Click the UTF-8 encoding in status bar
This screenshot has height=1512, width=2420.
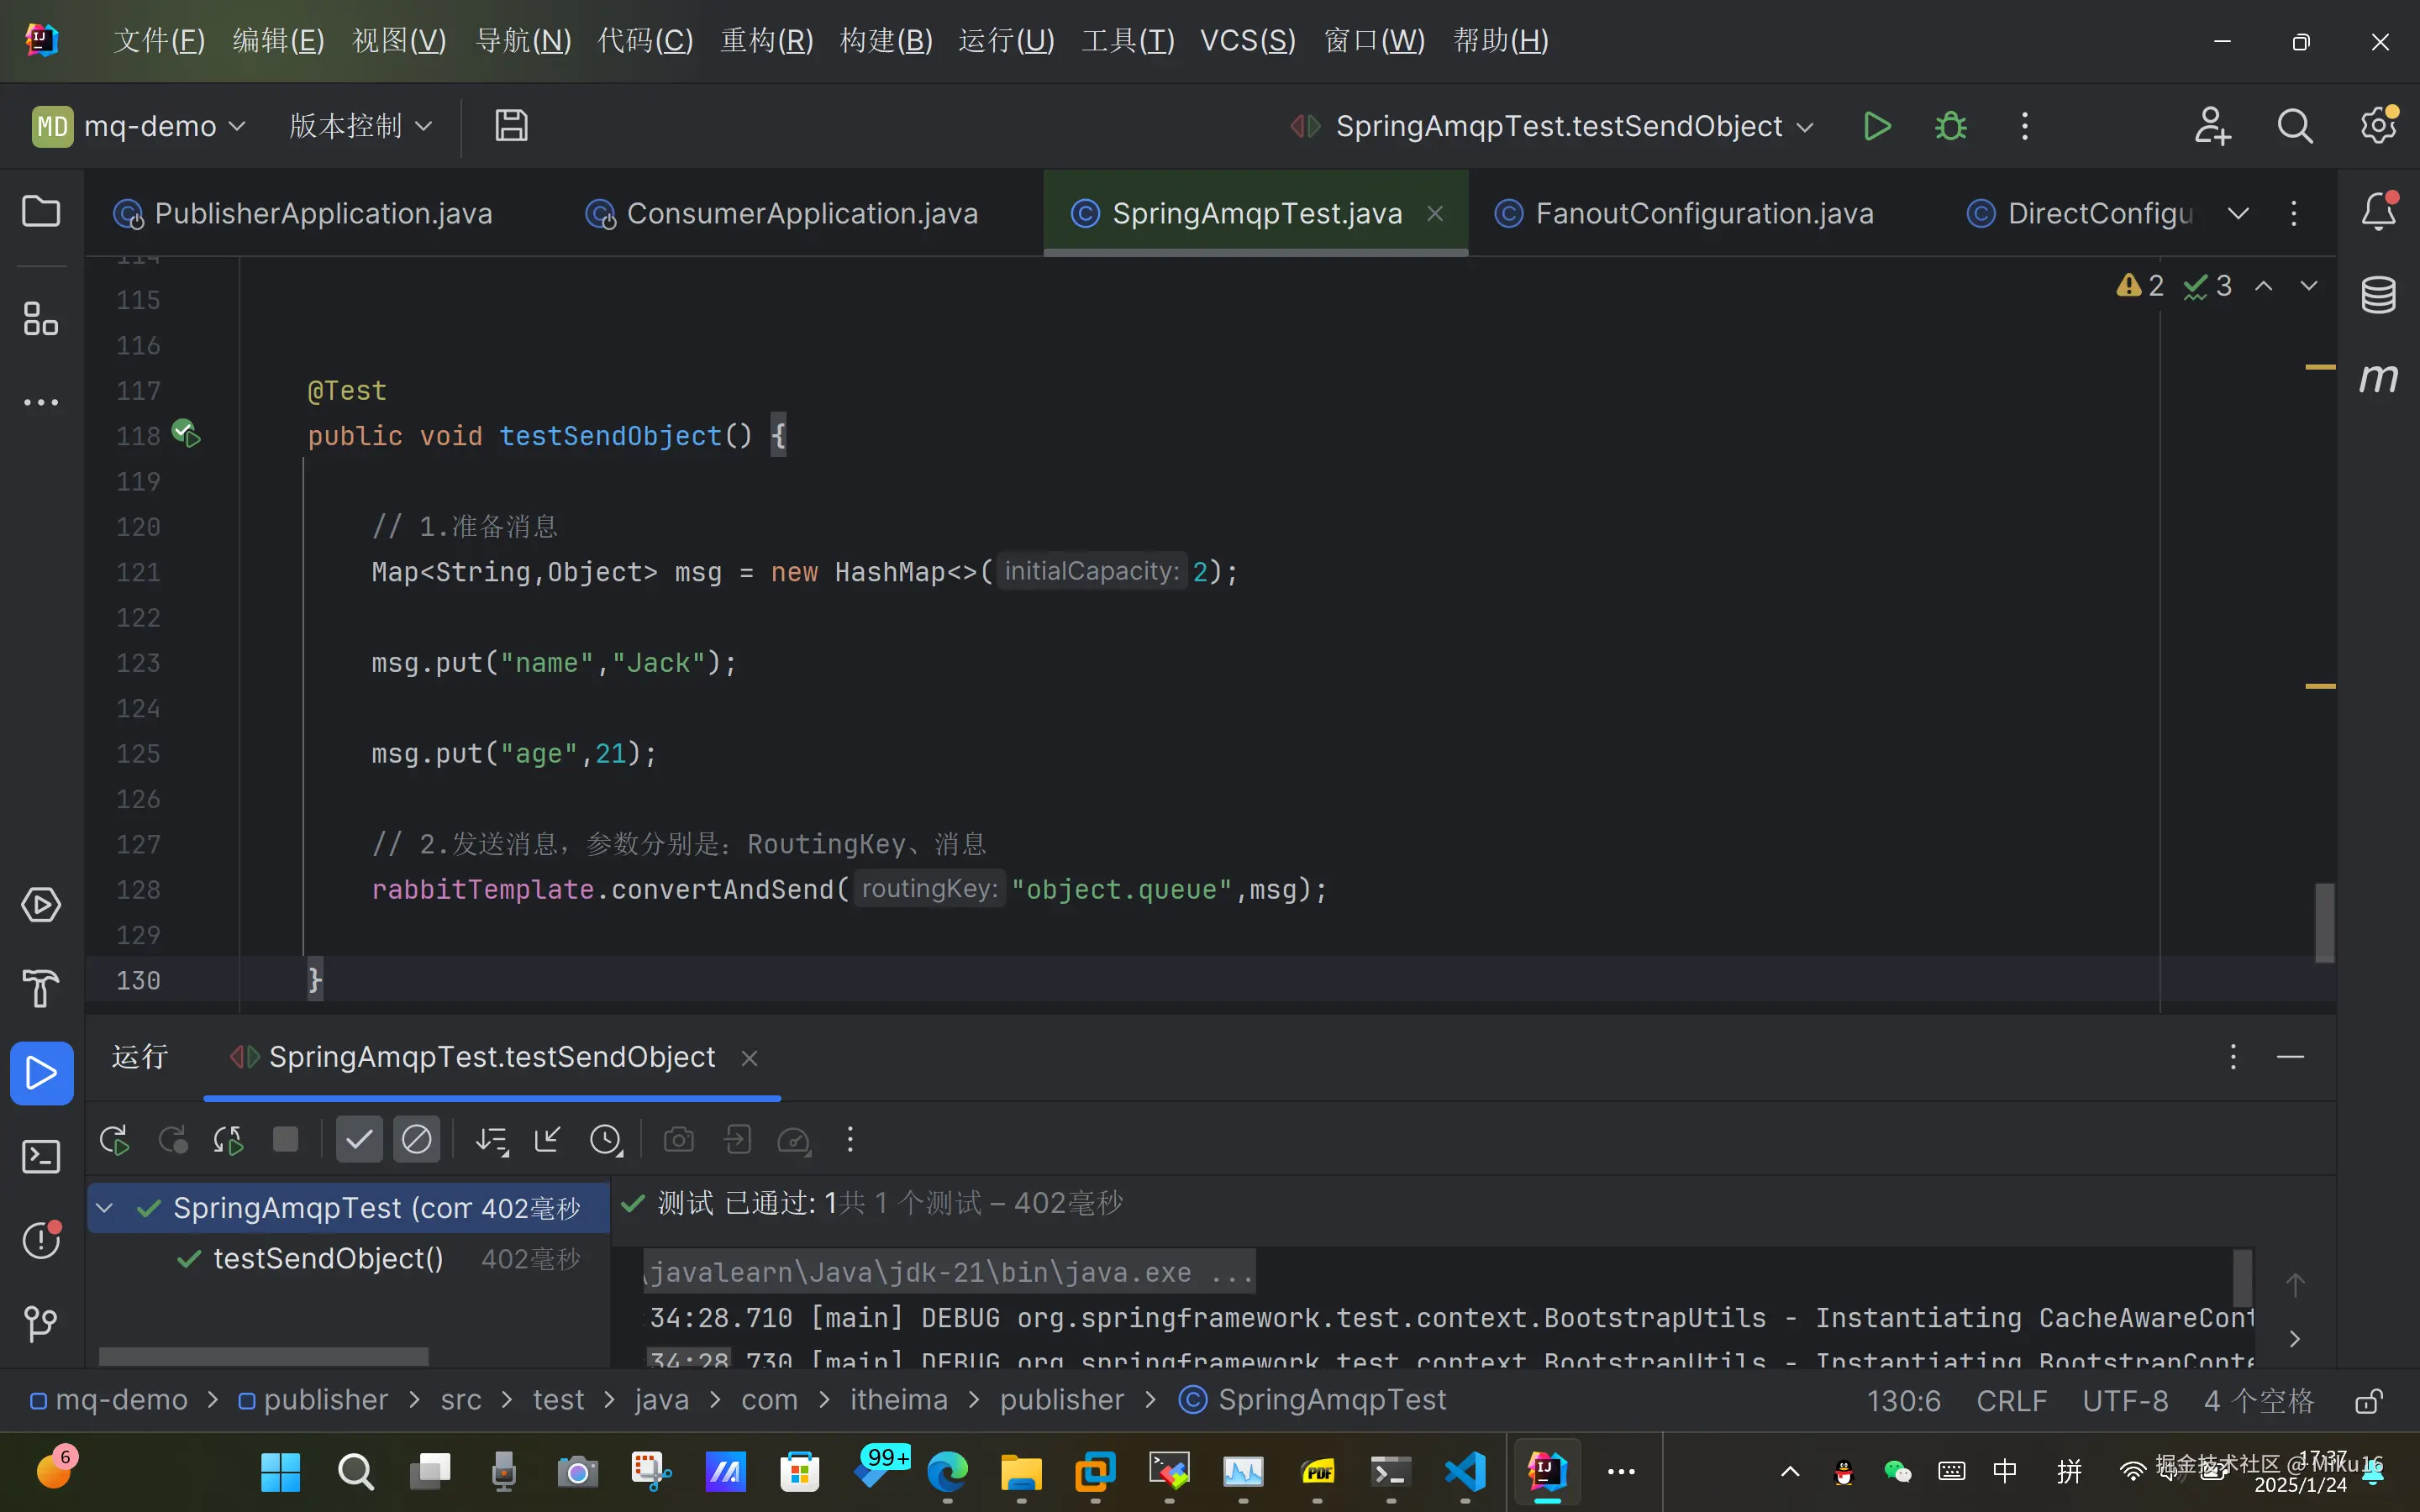2125,1401
